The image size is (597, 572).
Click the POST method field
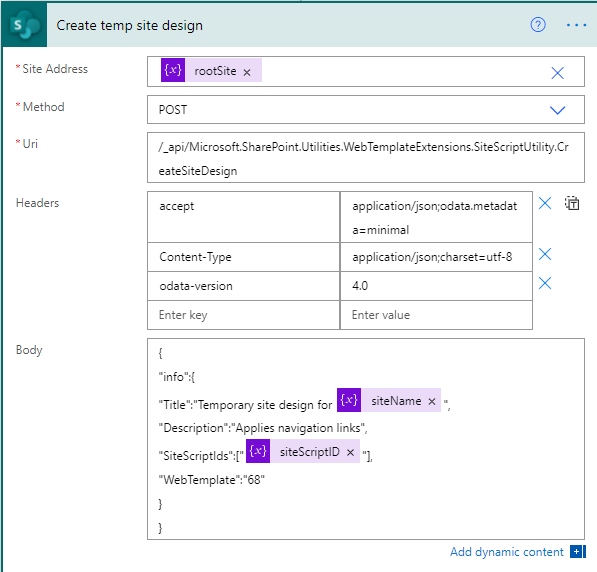tap(366, 110)
